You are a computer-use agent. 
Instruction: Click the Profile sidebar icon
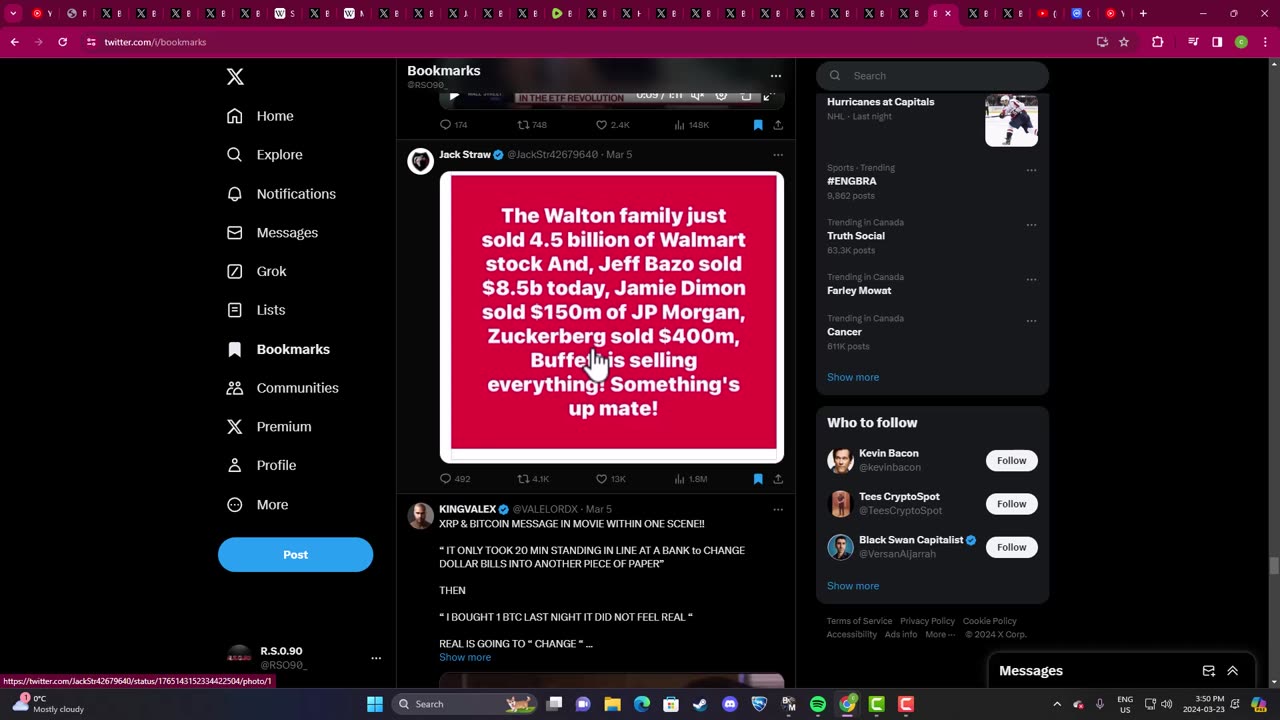pyautogui.click(x=234, y=465)
